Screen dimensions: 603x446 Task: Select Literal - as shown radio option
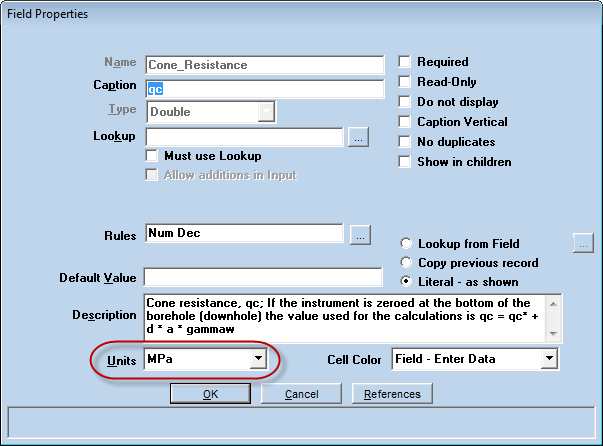tap(406, 282)
